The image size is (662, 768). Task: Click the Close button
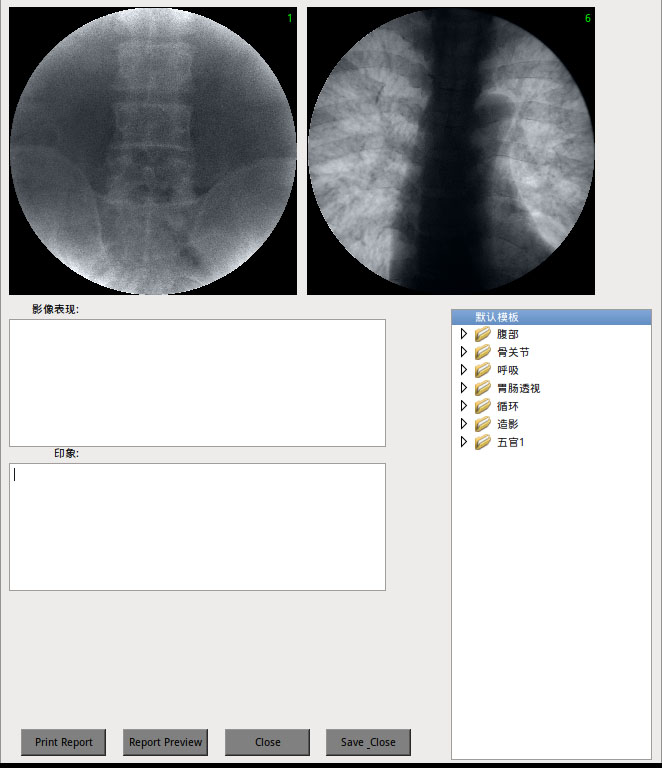tap(267, 742)
